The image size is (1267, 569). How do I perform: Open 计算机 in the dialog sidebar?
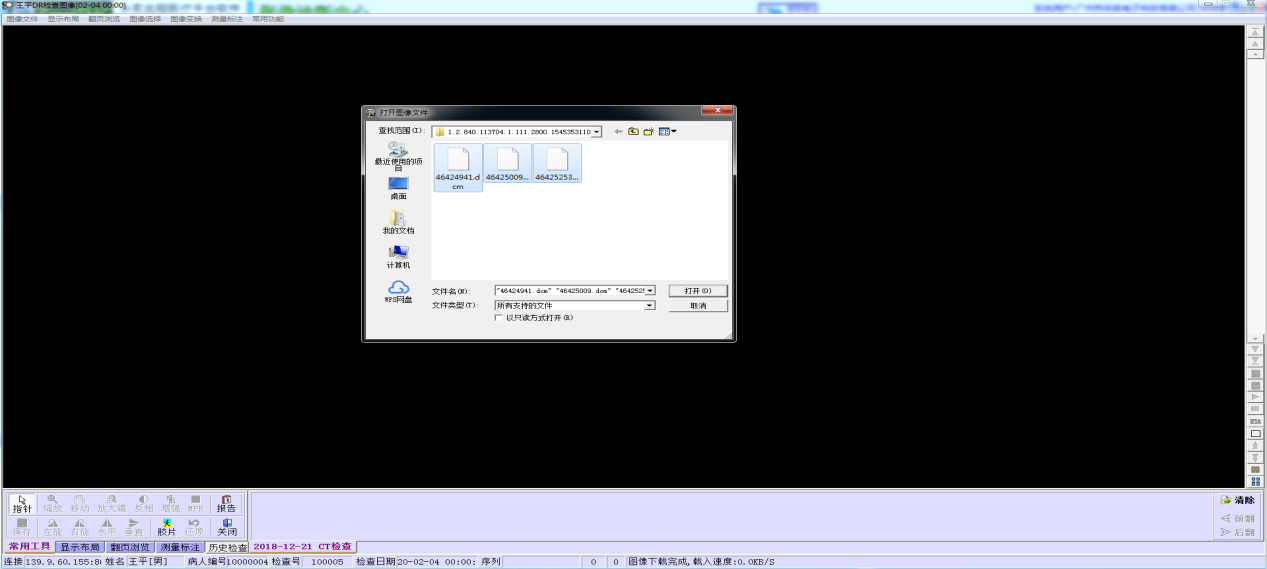click(x=398, y=257)
